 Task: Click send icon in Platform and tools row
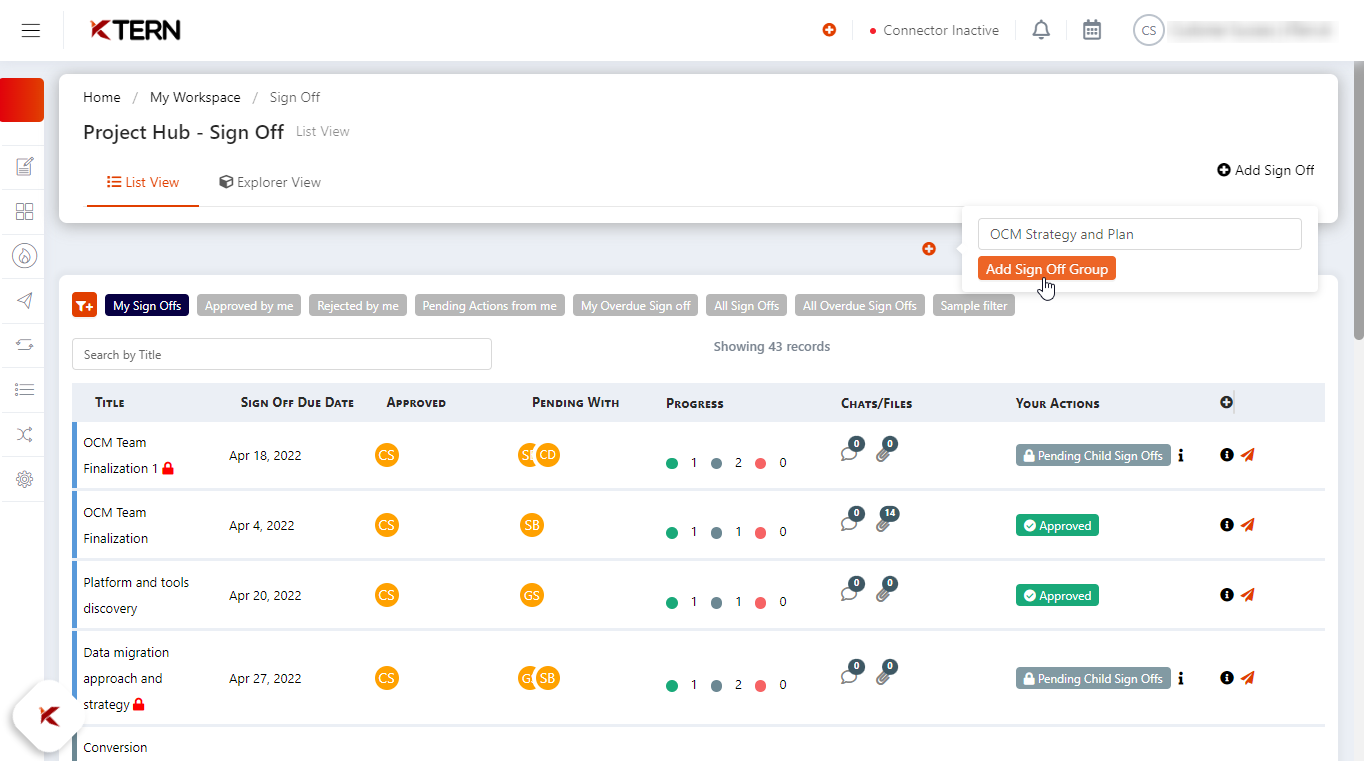point(1247,595)
